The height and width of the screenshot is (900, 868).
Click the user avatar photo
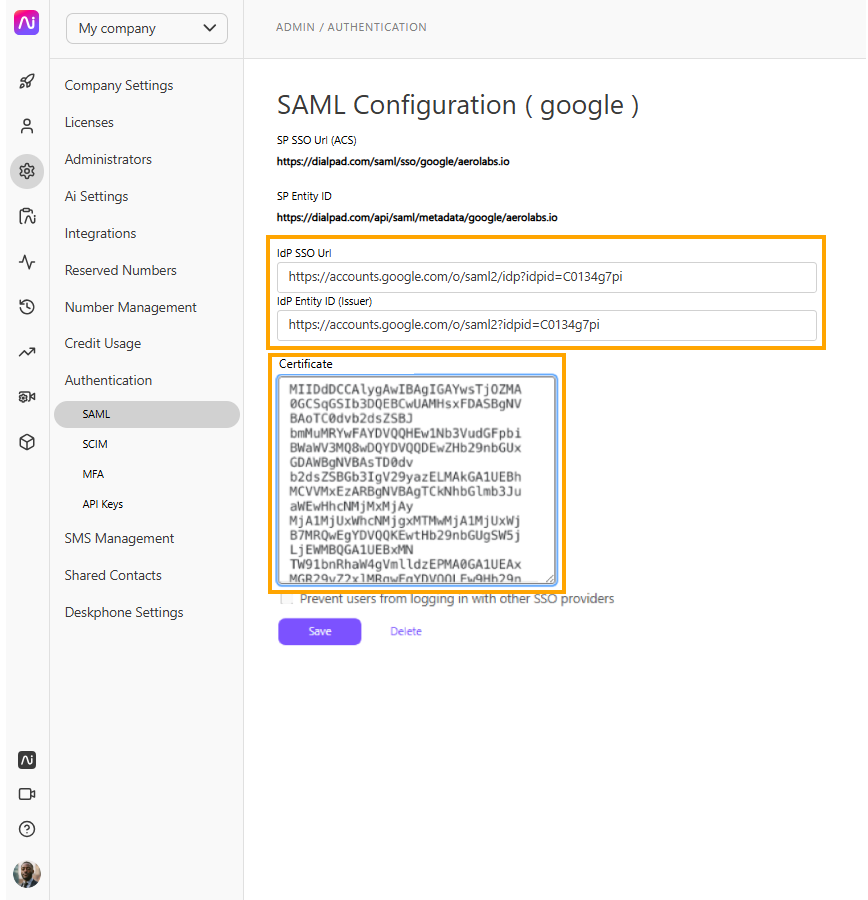27,874
